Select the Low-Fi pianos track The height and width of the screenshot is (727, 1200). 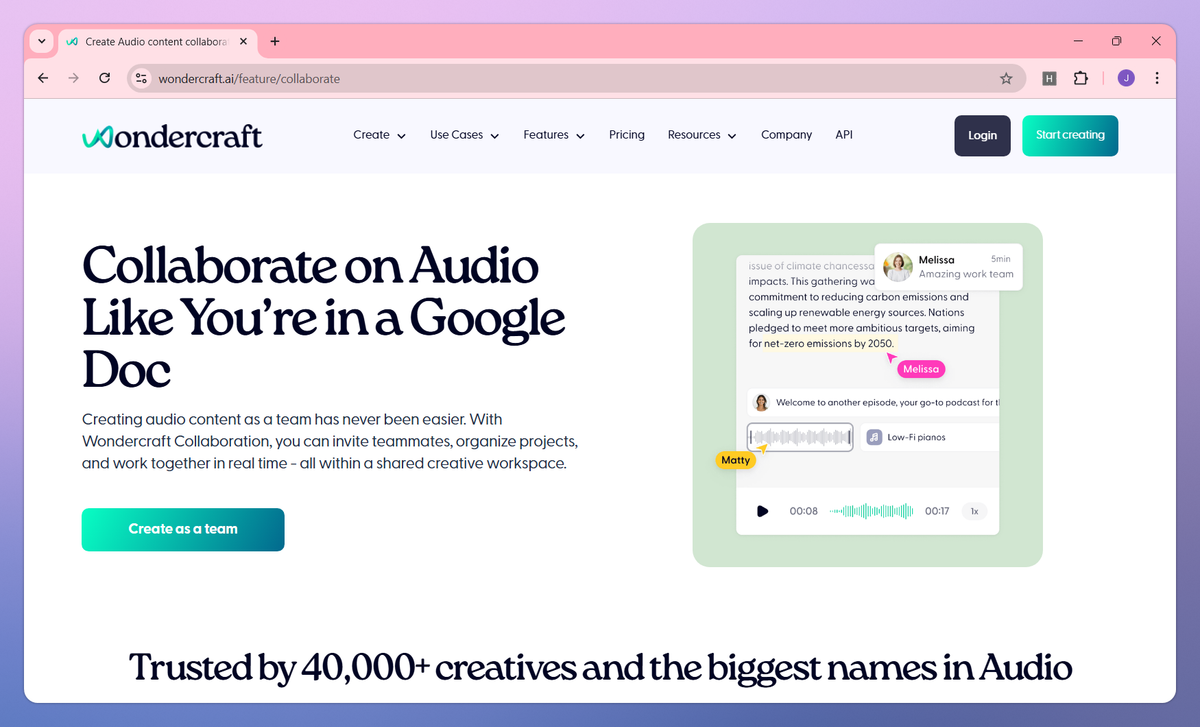click(929, 437)
